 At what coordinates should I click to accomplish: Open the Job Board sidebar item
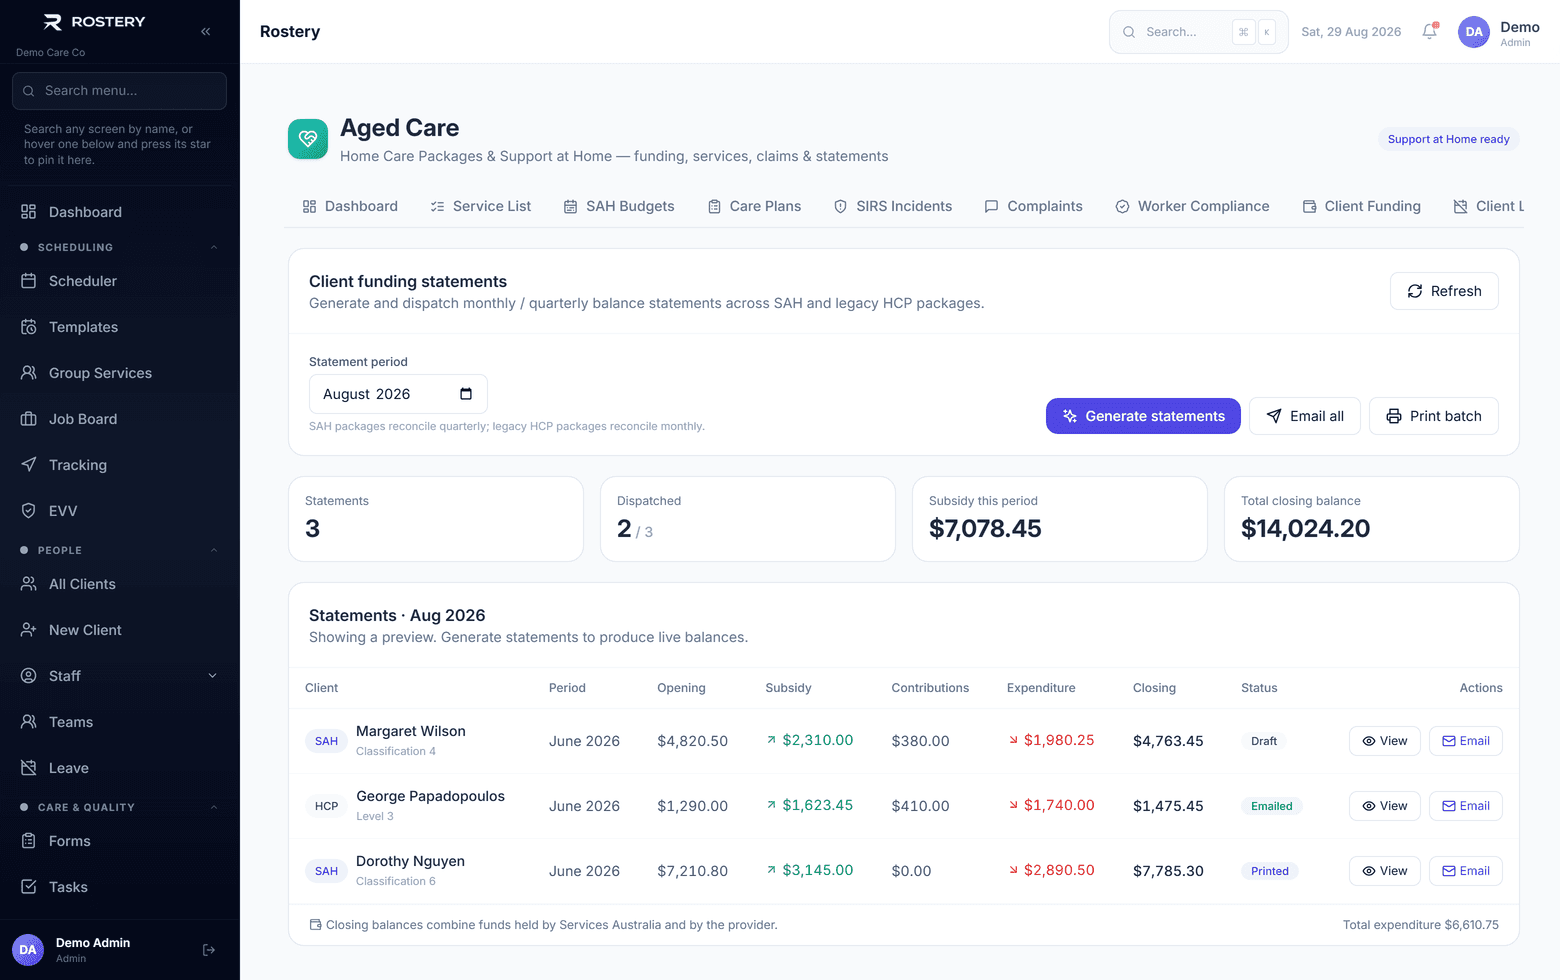pyautogui.click(x=120, y=419)
